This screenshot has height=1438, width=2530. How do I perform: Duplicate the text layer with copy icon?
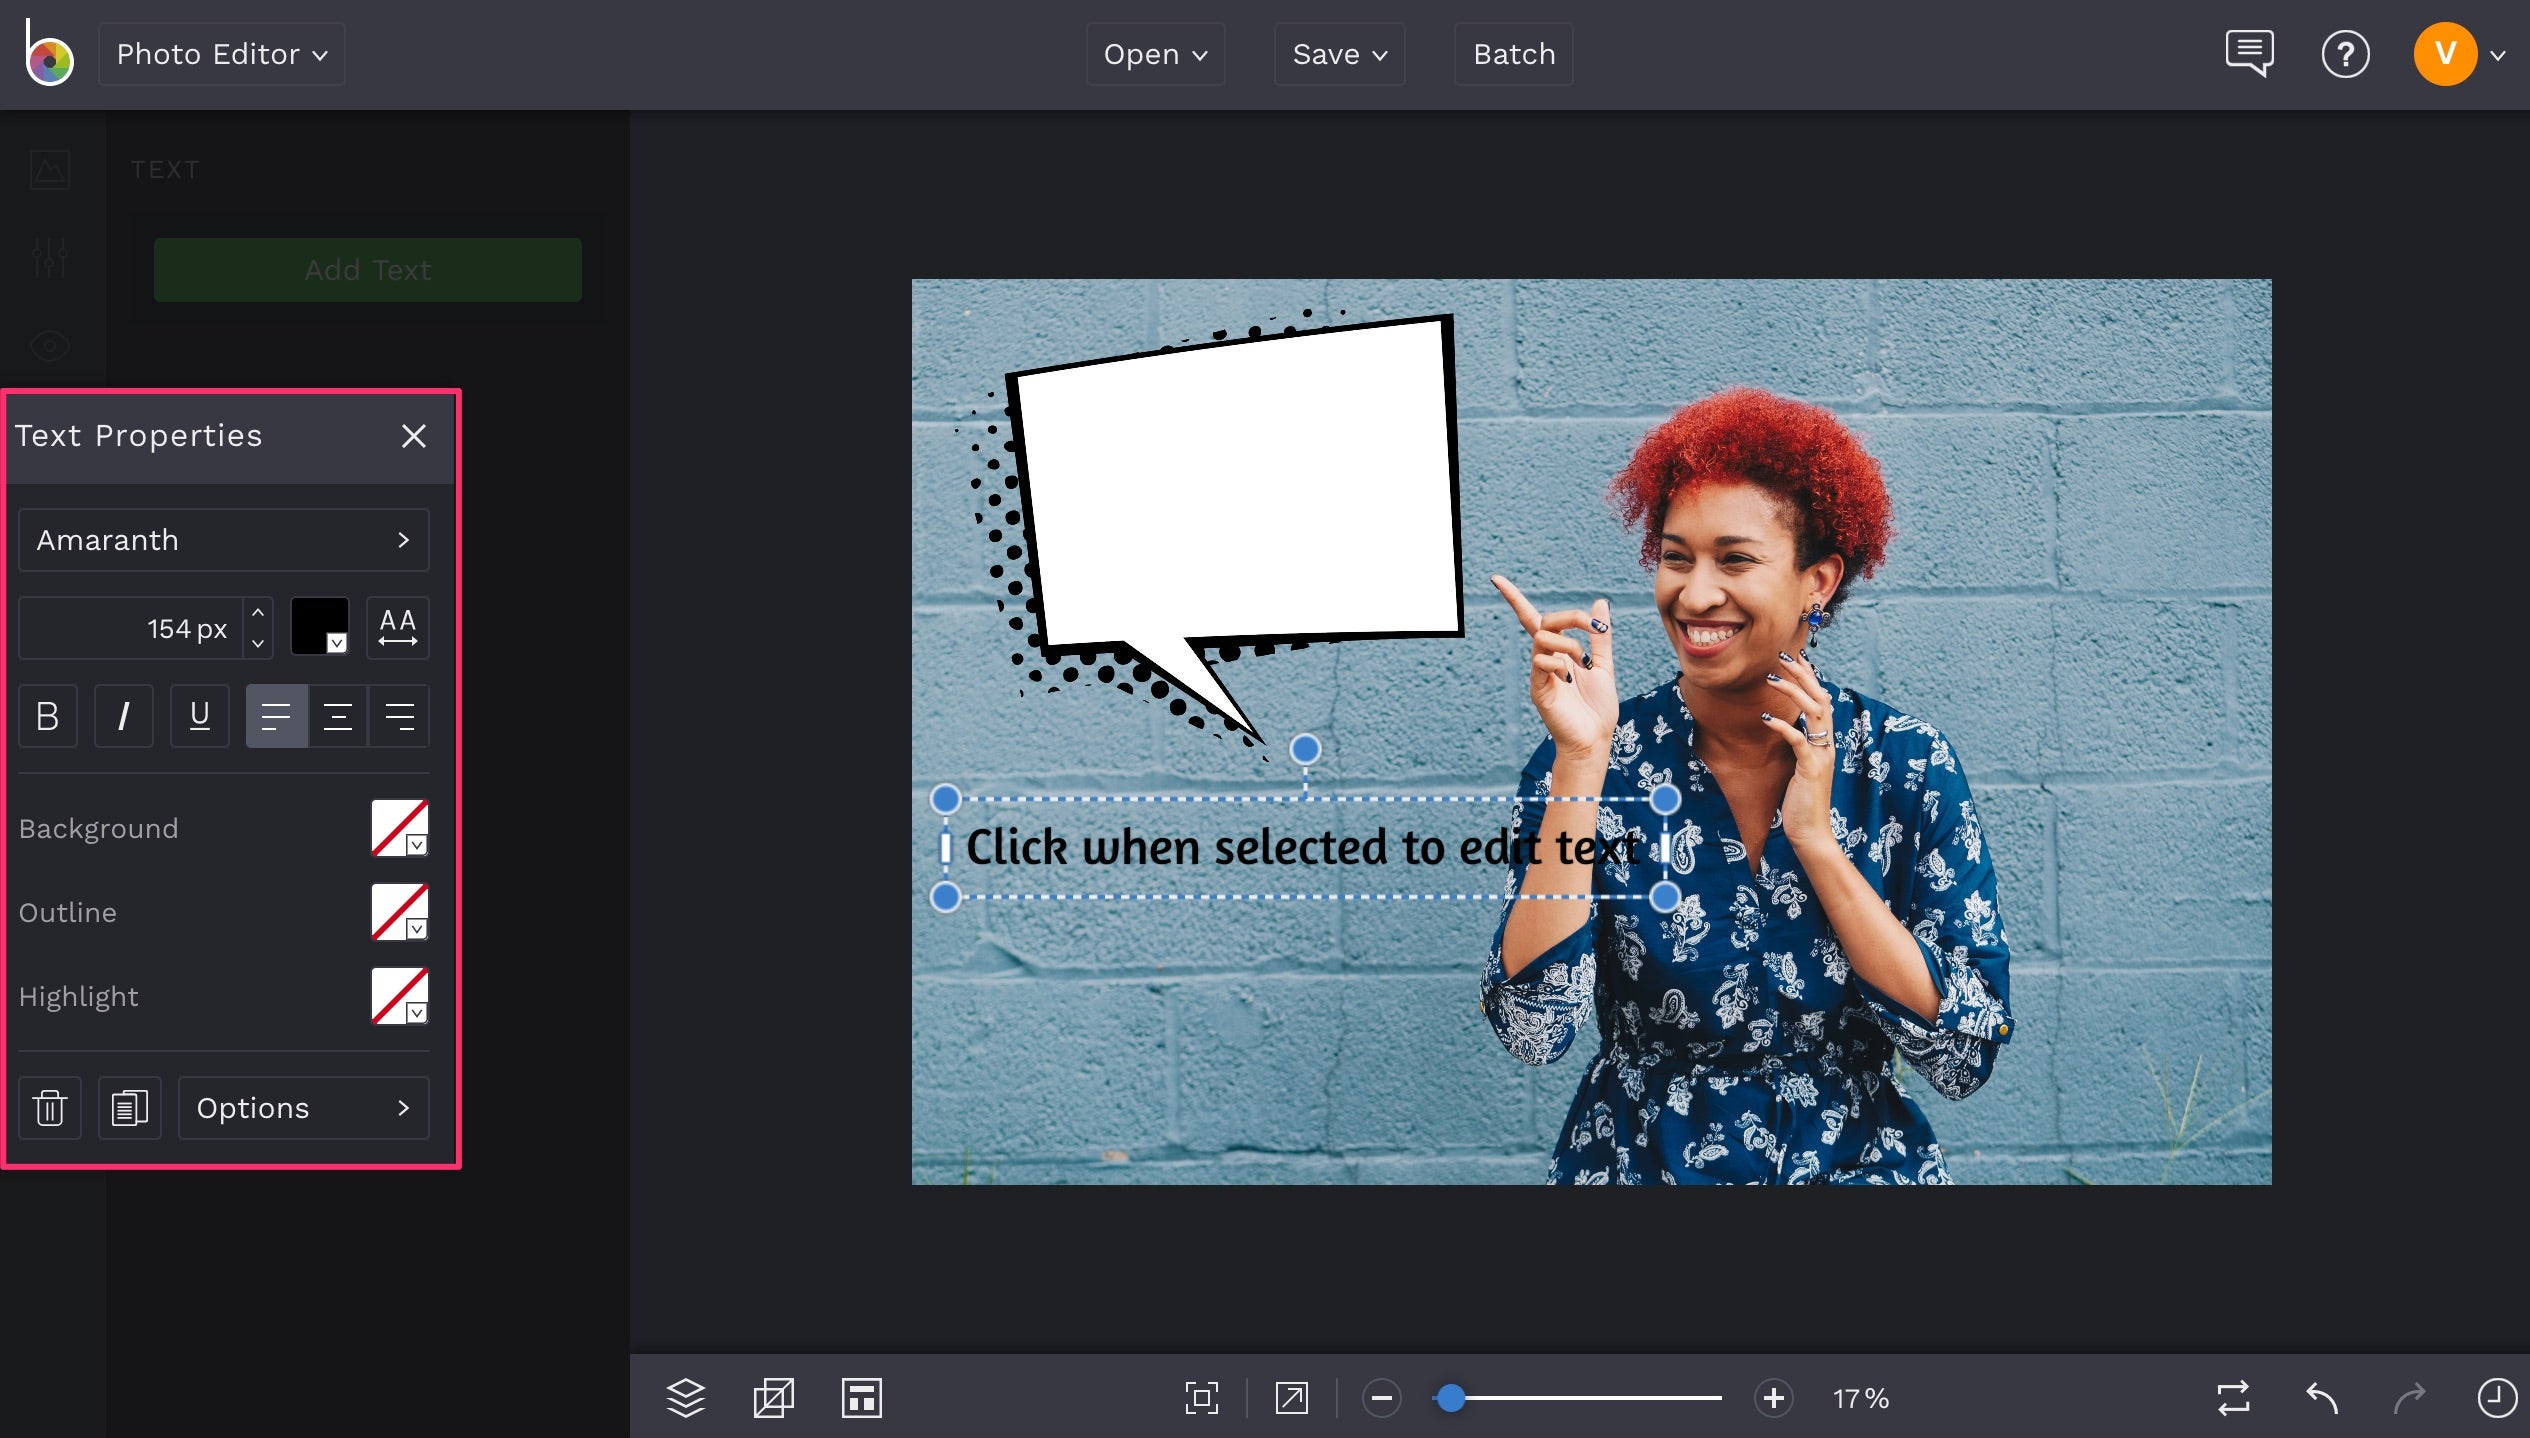129,1108
